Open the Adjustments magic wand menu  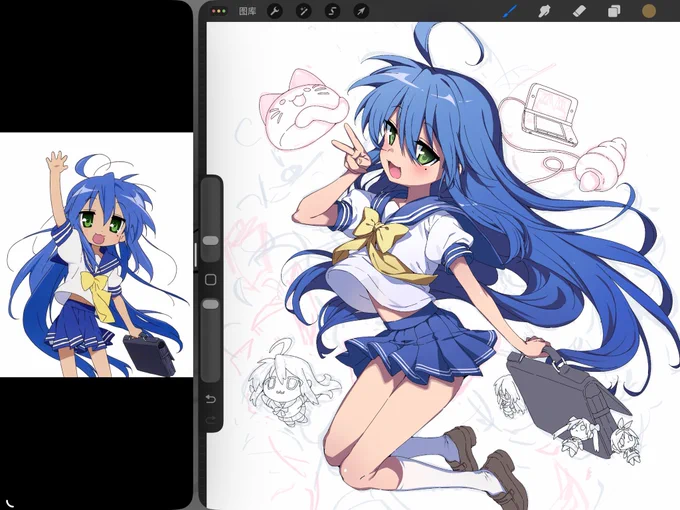click(304, 11)
